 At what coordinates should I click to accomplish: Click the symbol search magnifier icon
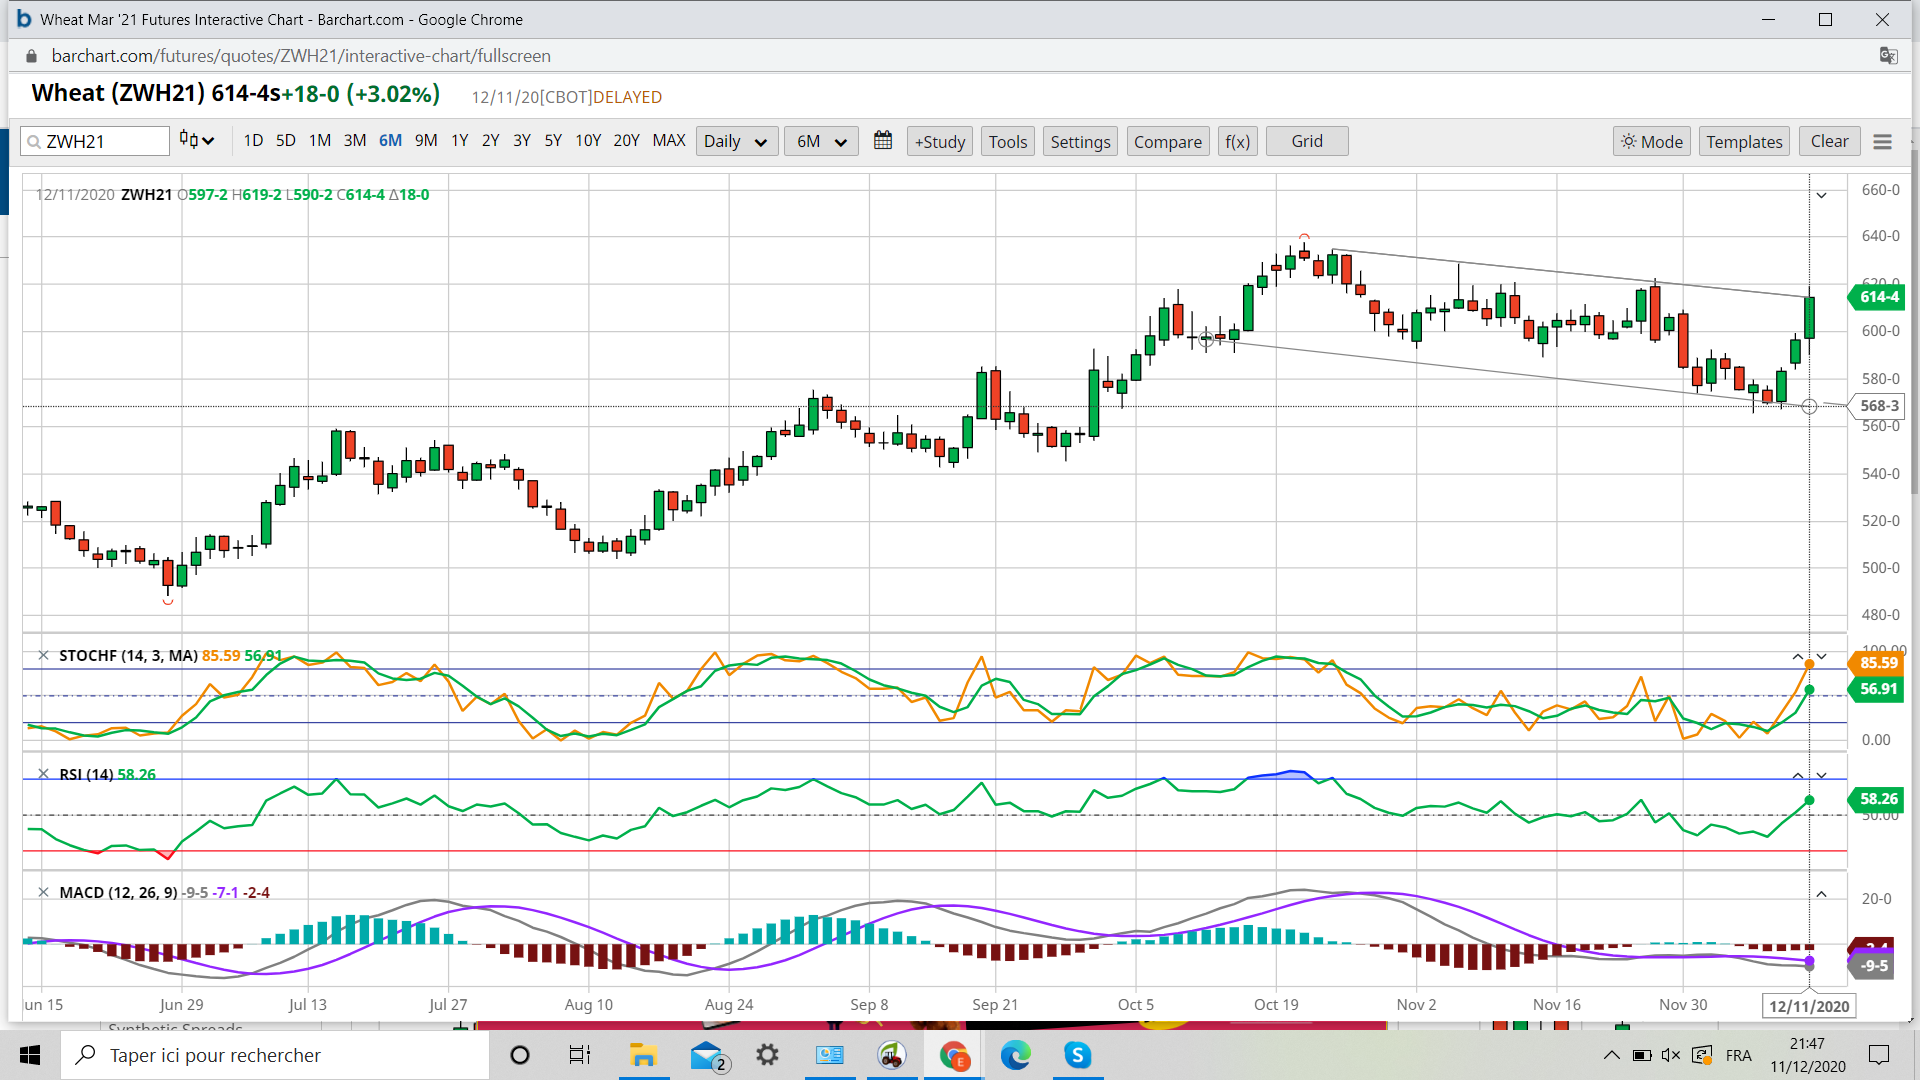[x=34, y=142]
